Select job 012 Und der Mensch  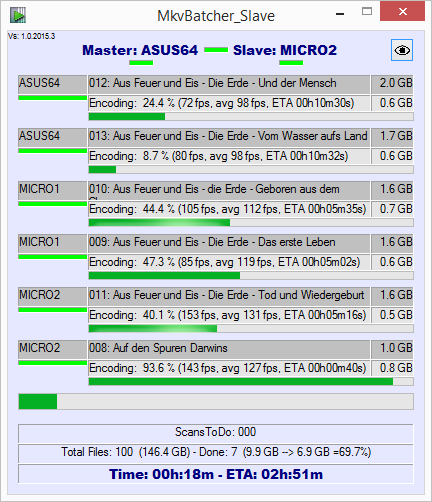coord(229,84)
